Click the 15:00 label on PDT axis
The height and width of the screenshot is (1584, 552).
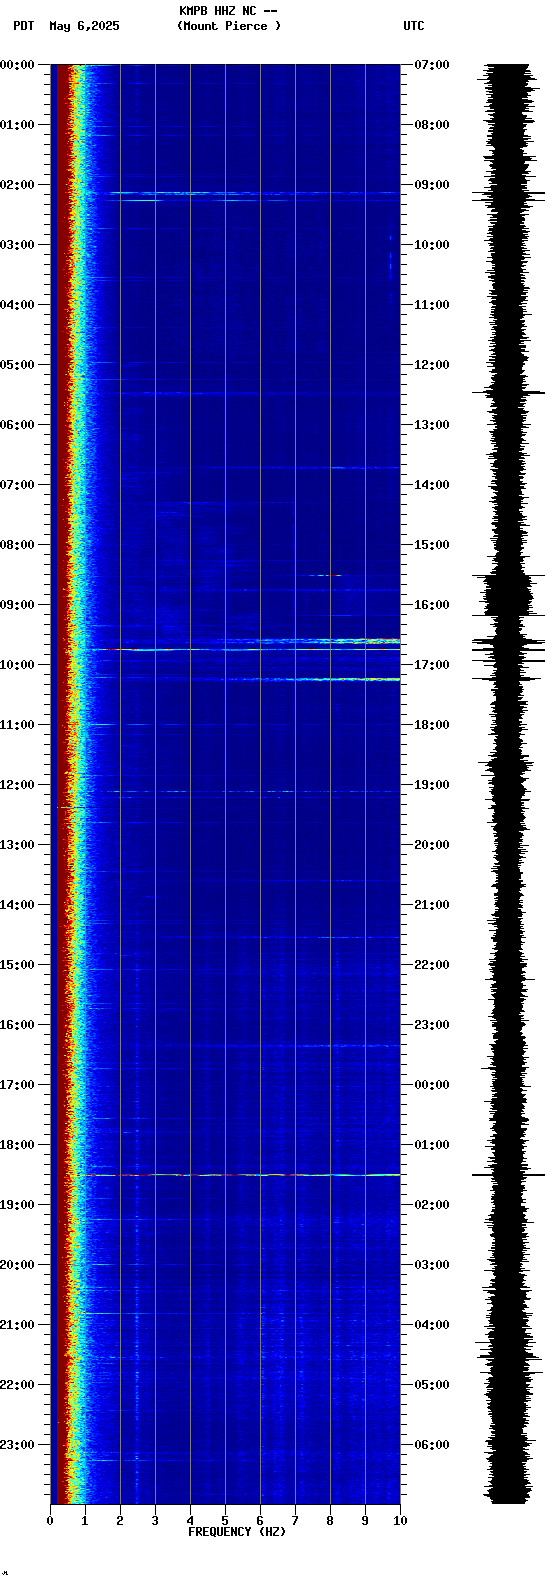(17, 965)
